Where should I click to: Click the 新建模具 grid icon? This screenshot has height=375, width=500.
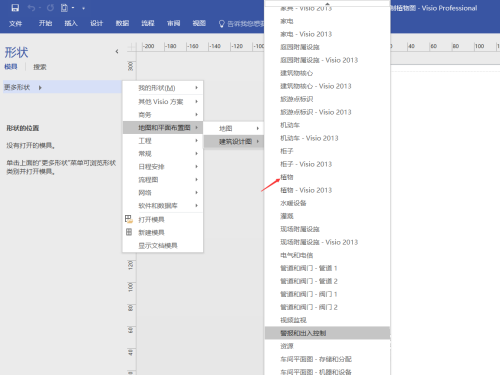pos(129,232)
